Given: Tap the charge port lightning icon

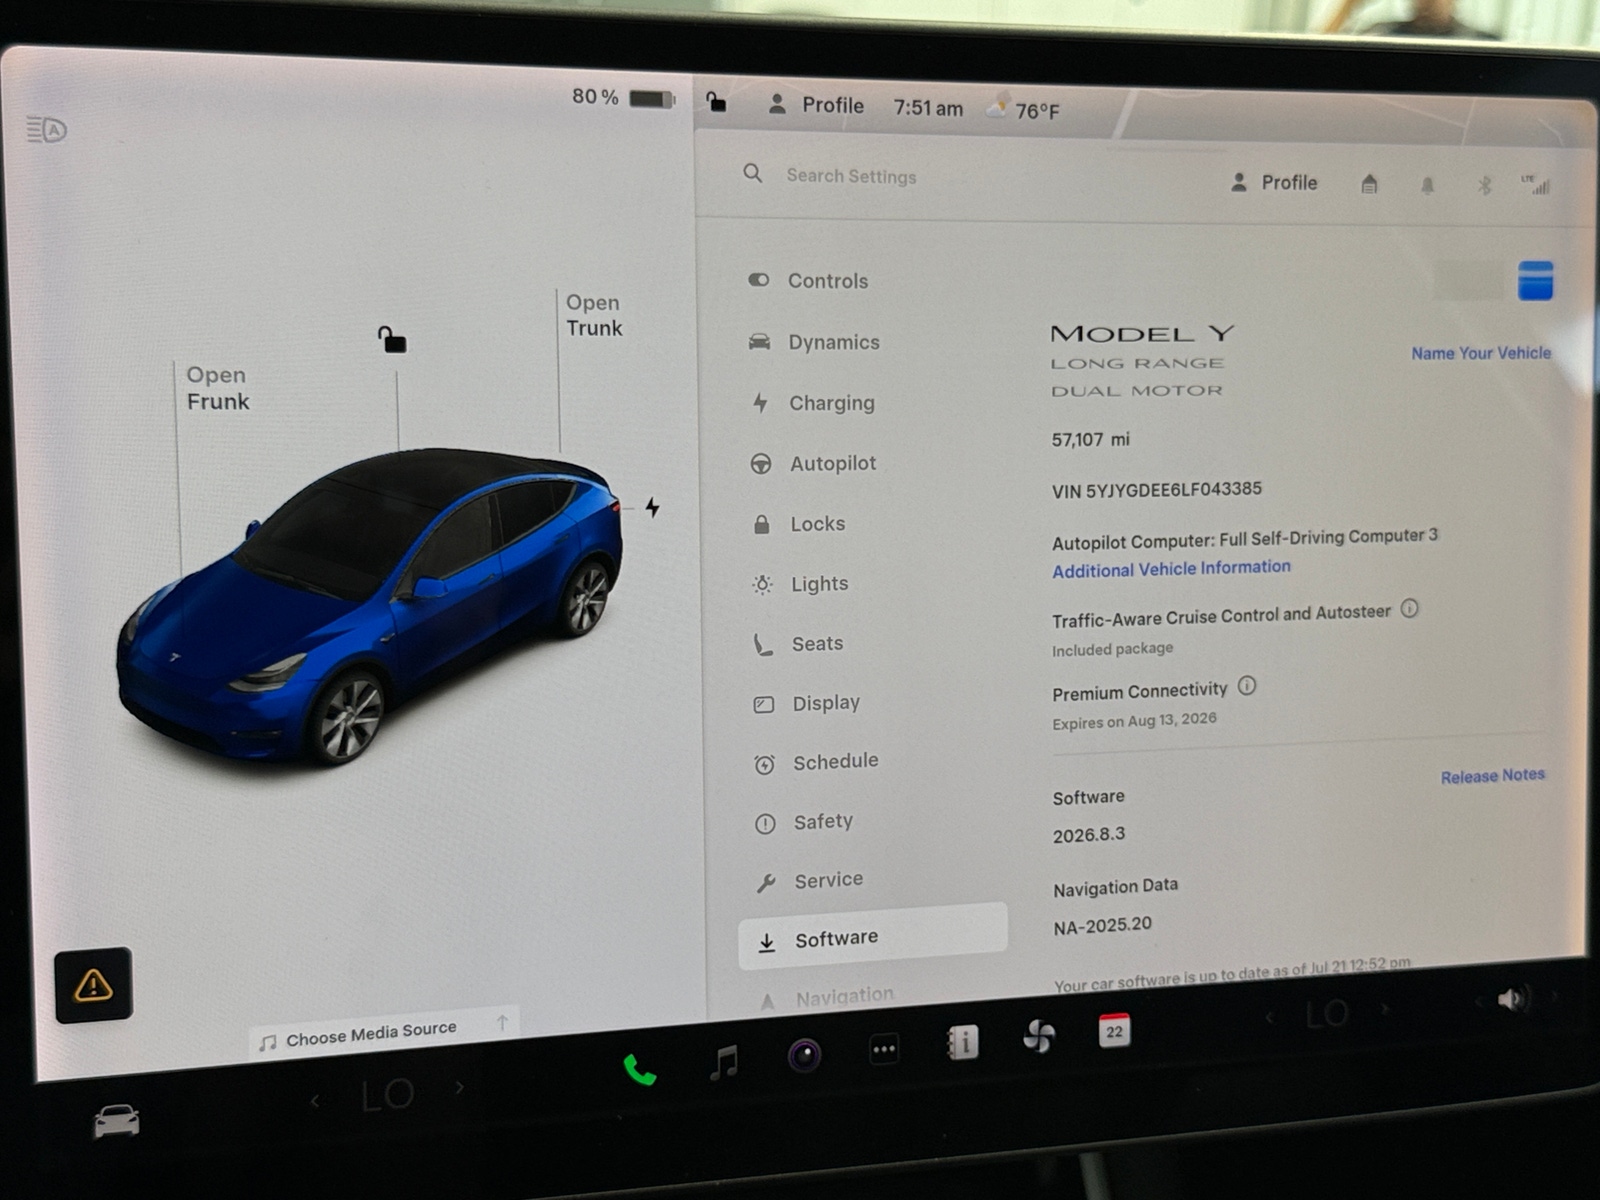Looking at the screenshot, I should coord(652,508).
